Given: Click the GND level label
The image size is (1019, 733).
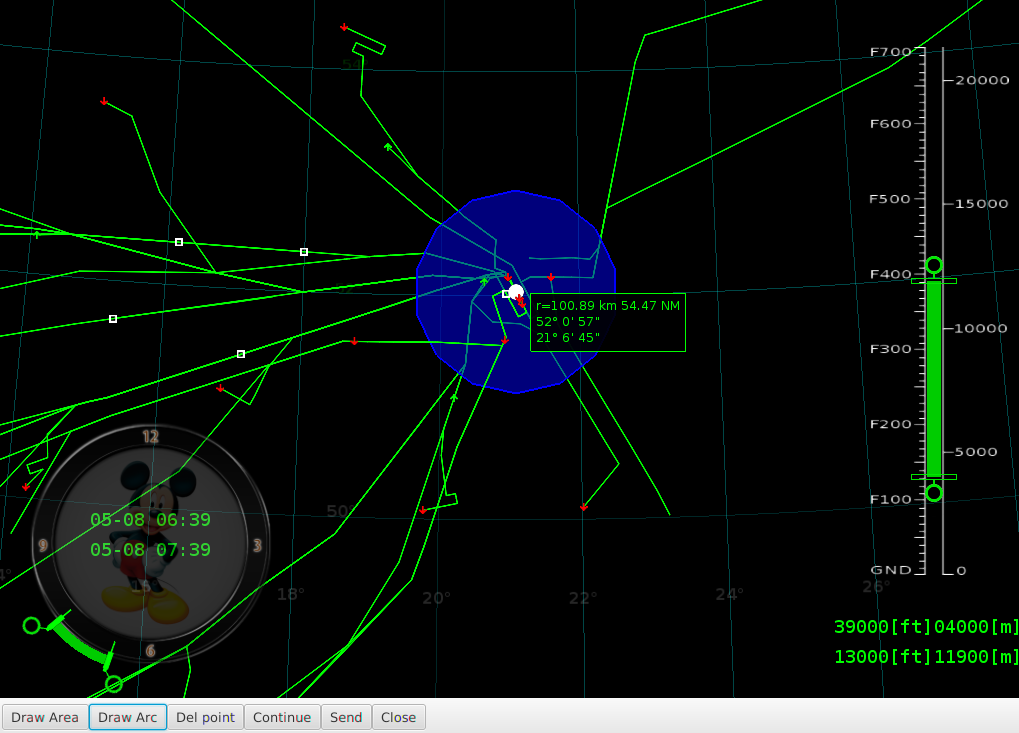Looking at the screenshot, I should (x=891, y=570).
